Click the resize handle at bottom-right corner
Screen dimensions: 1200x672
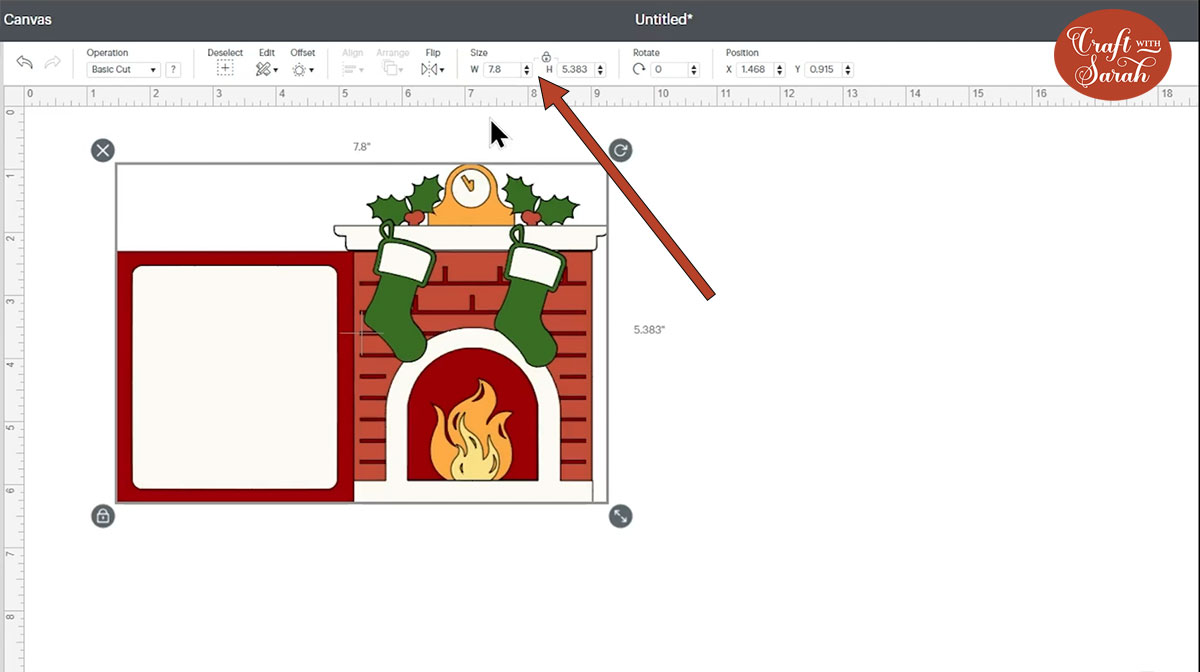620,516
